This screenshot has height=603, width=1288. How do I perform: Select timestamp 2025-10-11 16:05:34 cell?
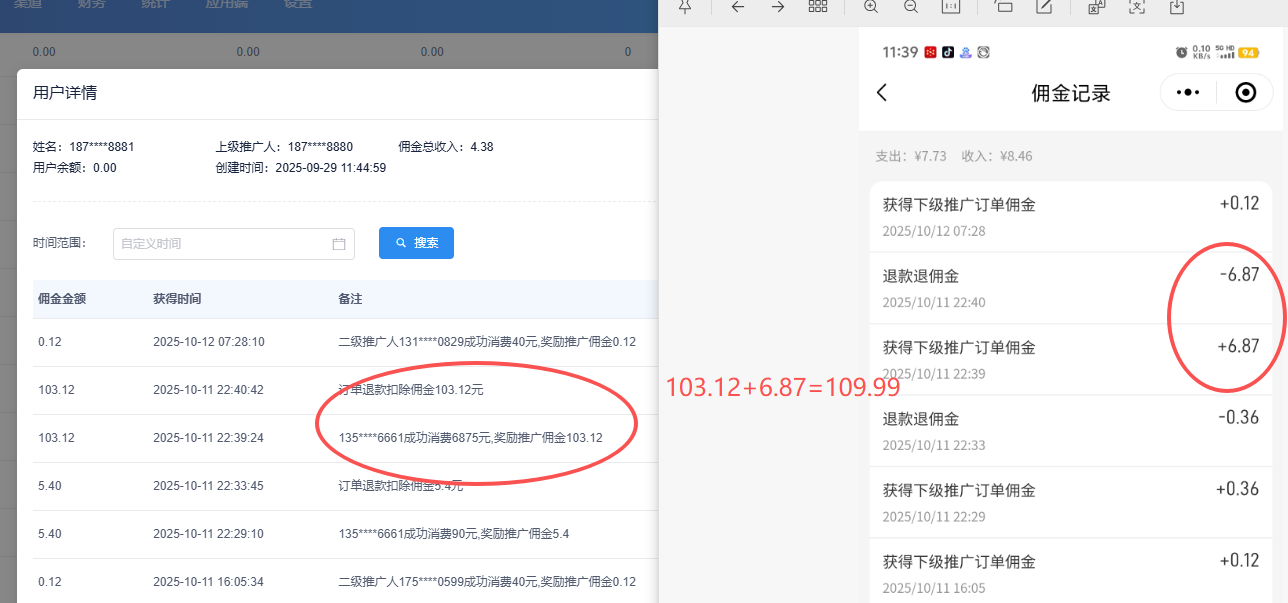point(208,582)
